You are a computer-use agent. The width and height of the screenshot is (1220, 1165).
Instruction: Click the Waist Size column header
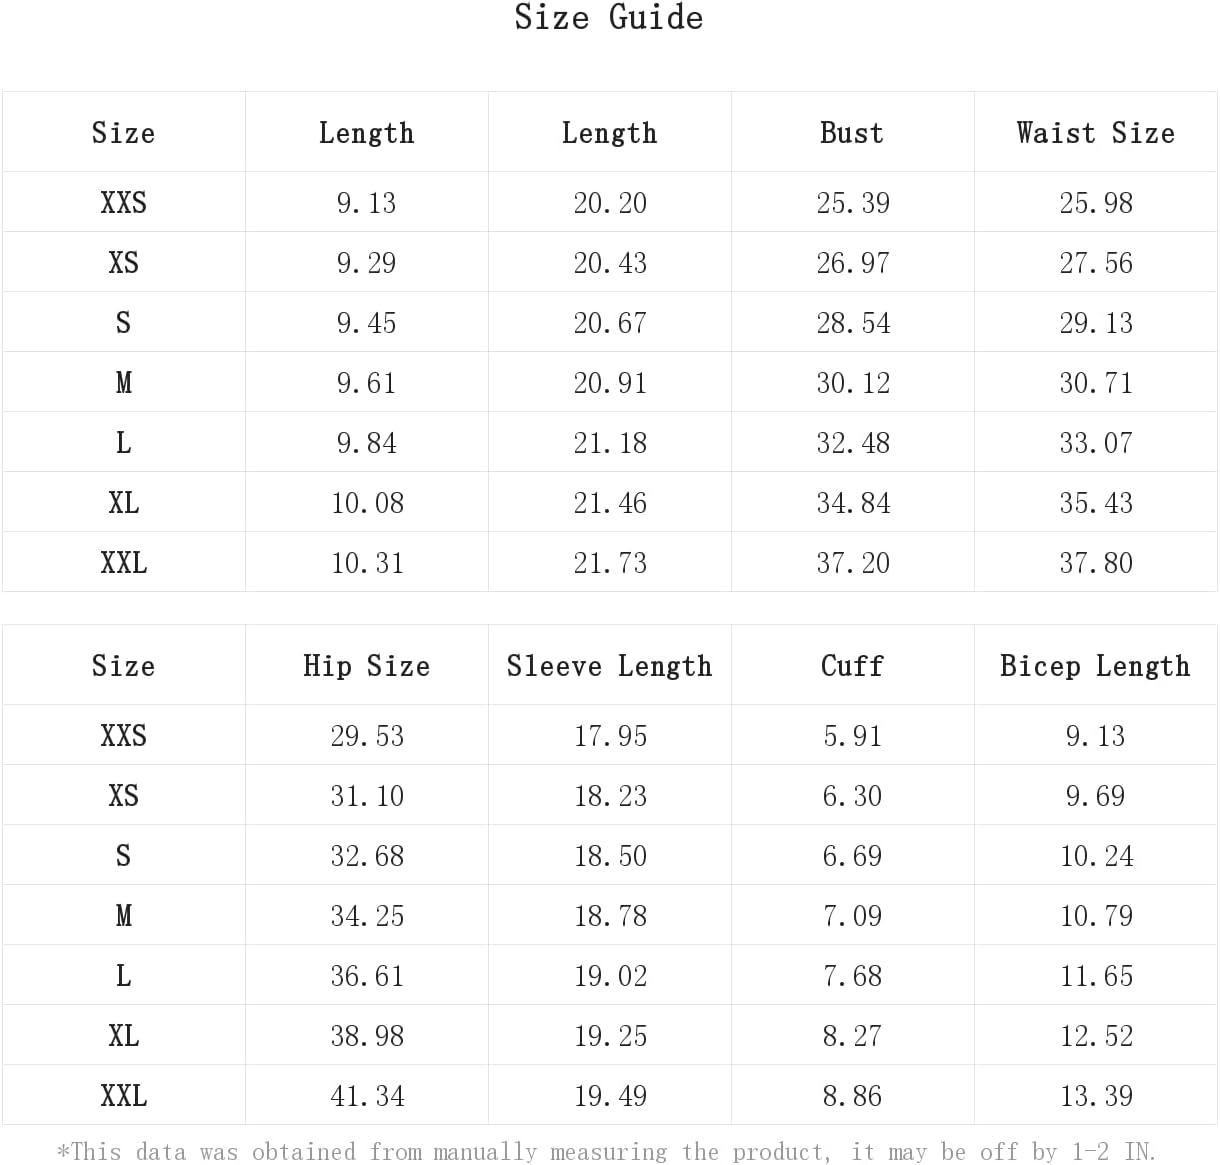[1096, 133]
